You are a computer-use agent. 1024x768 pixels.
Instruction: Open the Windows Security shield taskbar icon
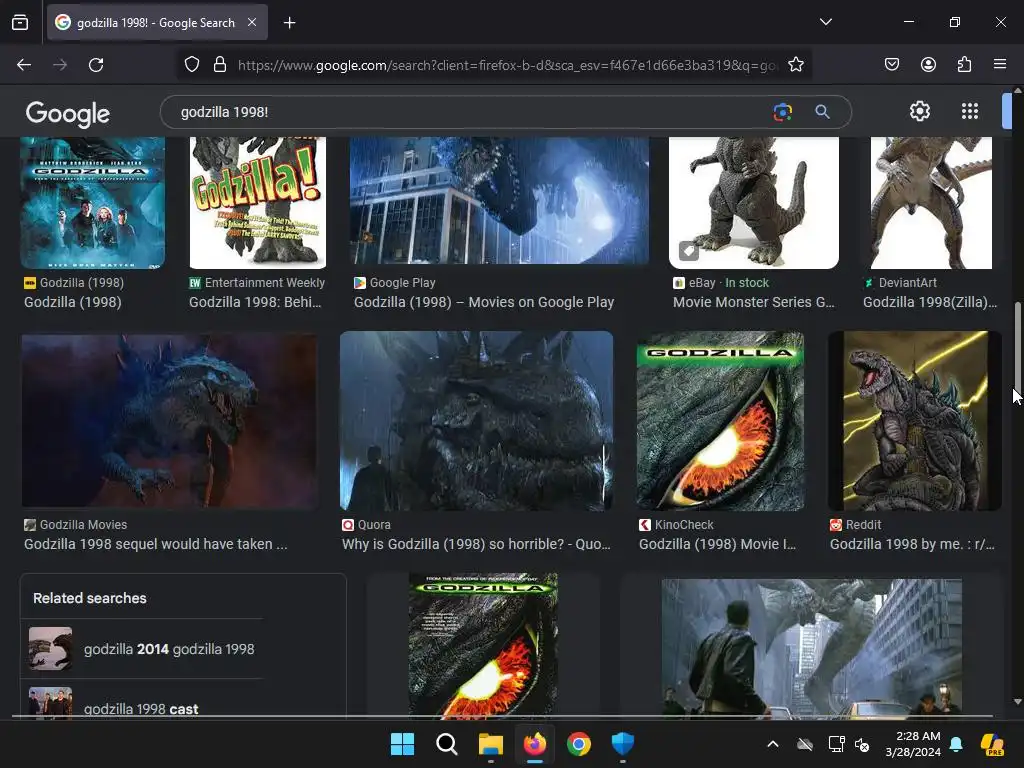[622, 744]
